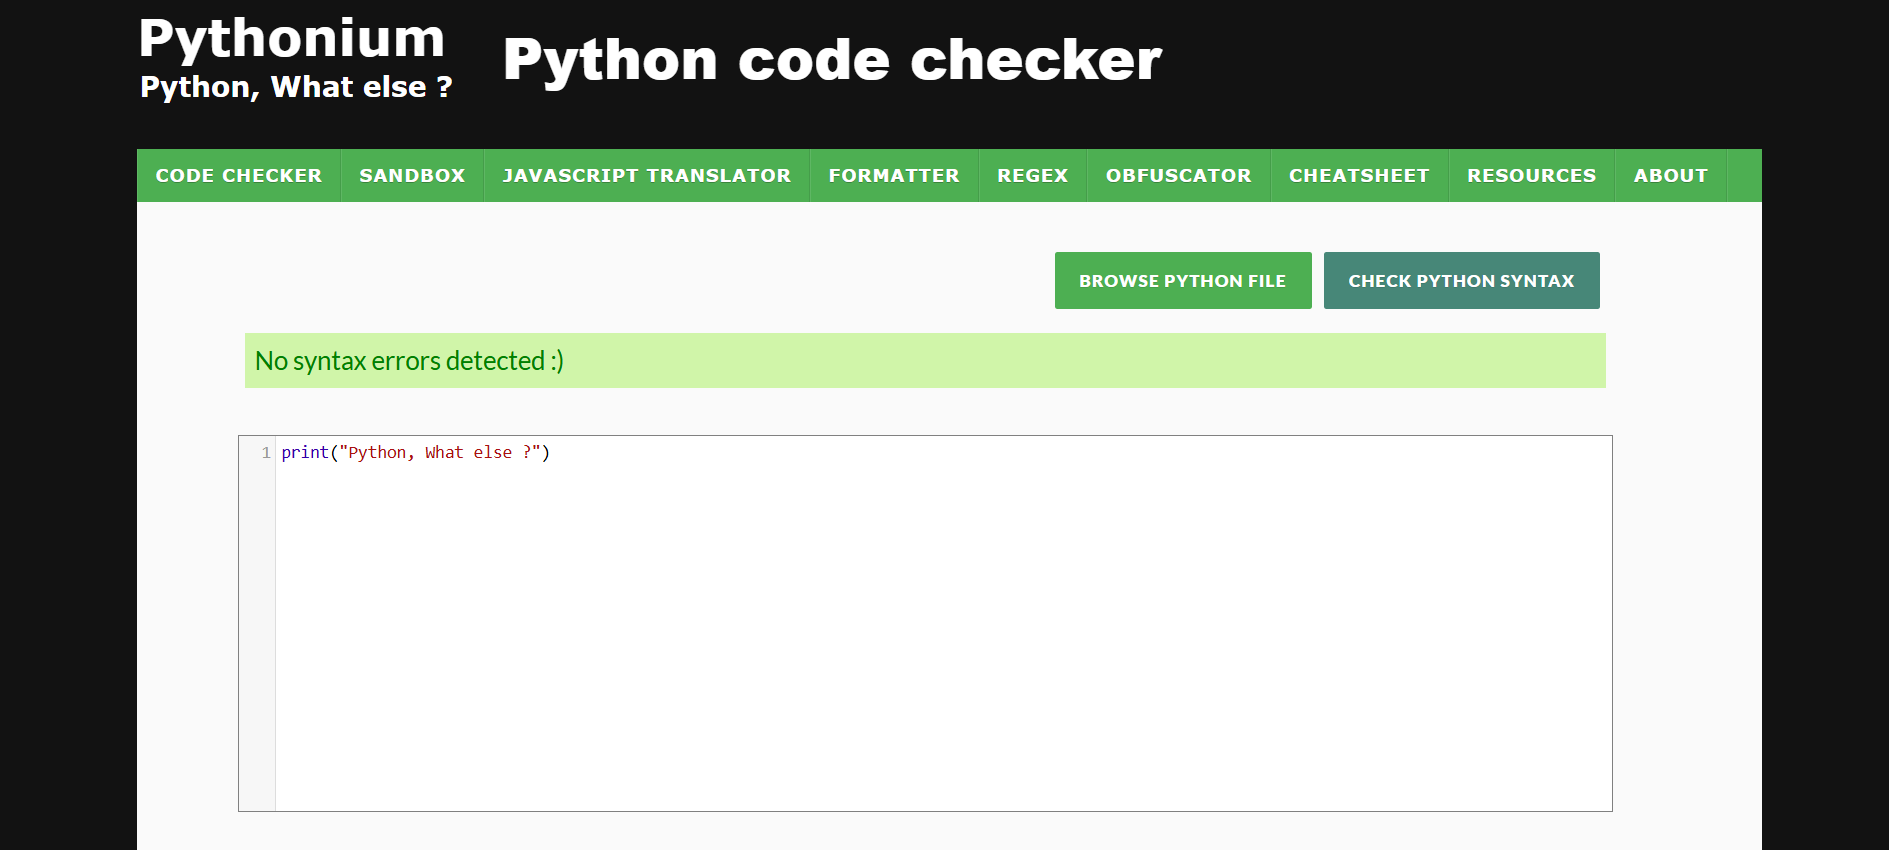Go to the Sandbox page
The height and width of the screenshot is (850, 1889).
click(x=412, y=176)
